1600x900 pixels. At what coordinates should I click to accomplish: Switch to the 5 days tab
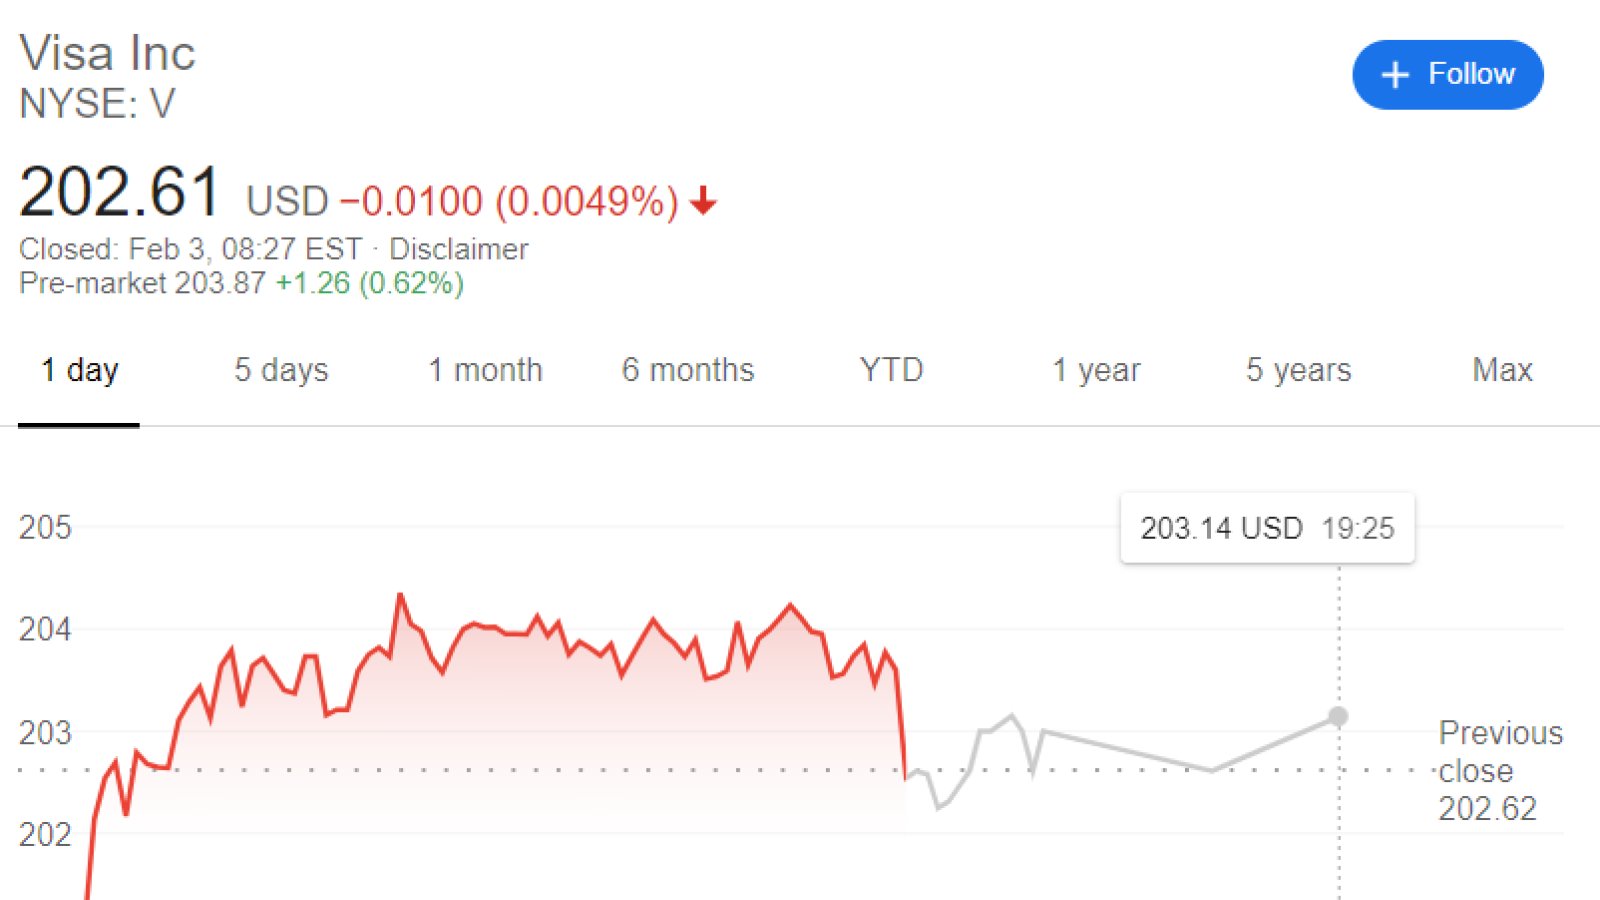(281, 371)
